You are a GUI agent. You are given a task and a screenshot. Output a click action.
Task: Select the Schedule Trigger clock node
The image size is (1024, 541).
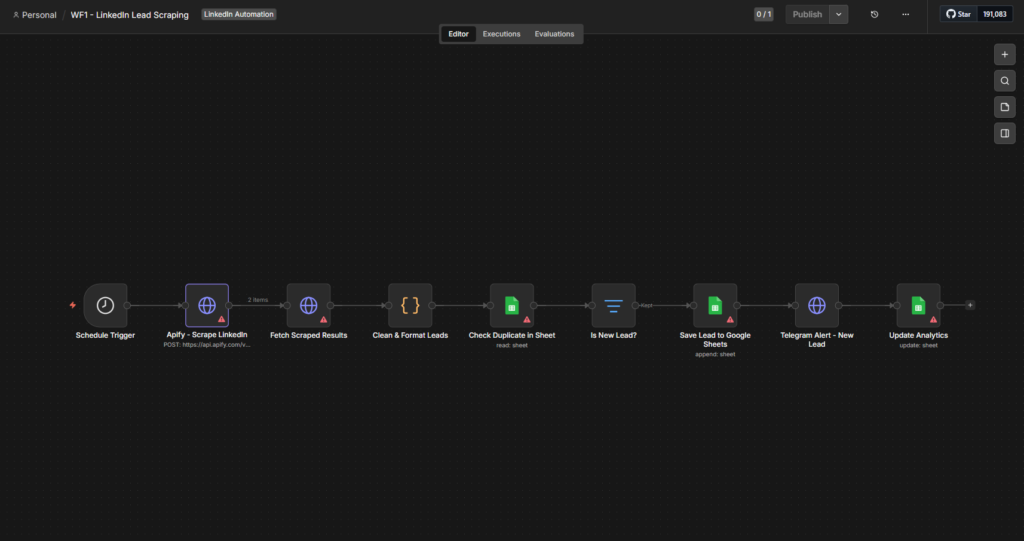(105, 305)
